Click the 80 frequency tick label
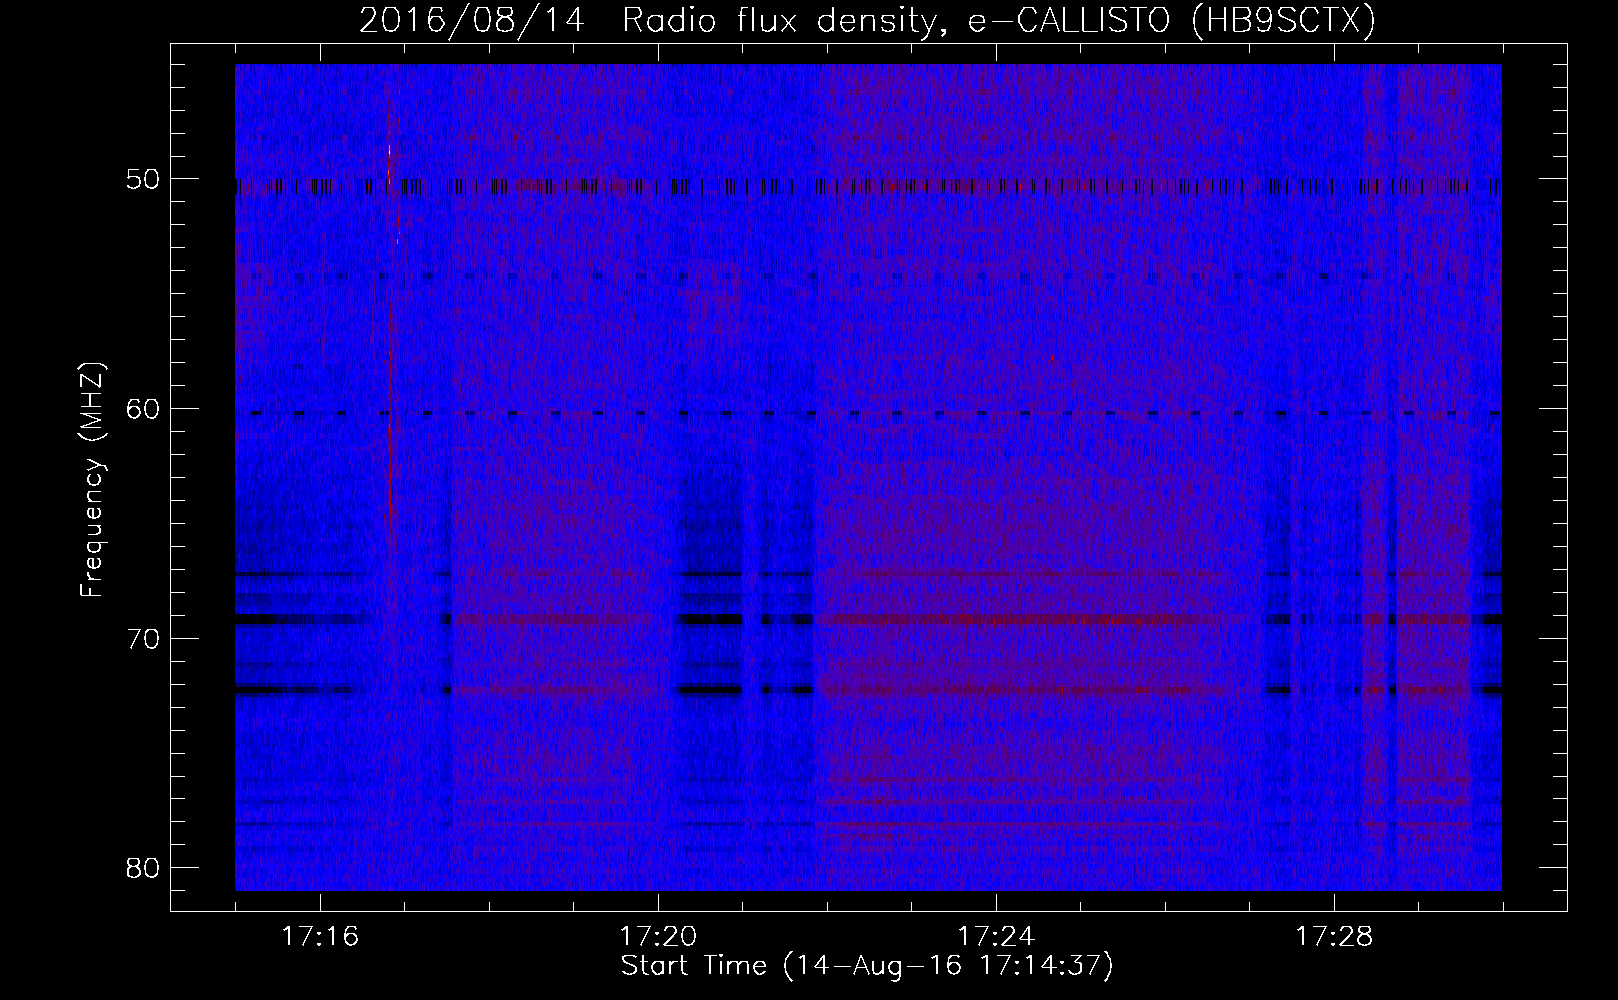 point(143,867)
